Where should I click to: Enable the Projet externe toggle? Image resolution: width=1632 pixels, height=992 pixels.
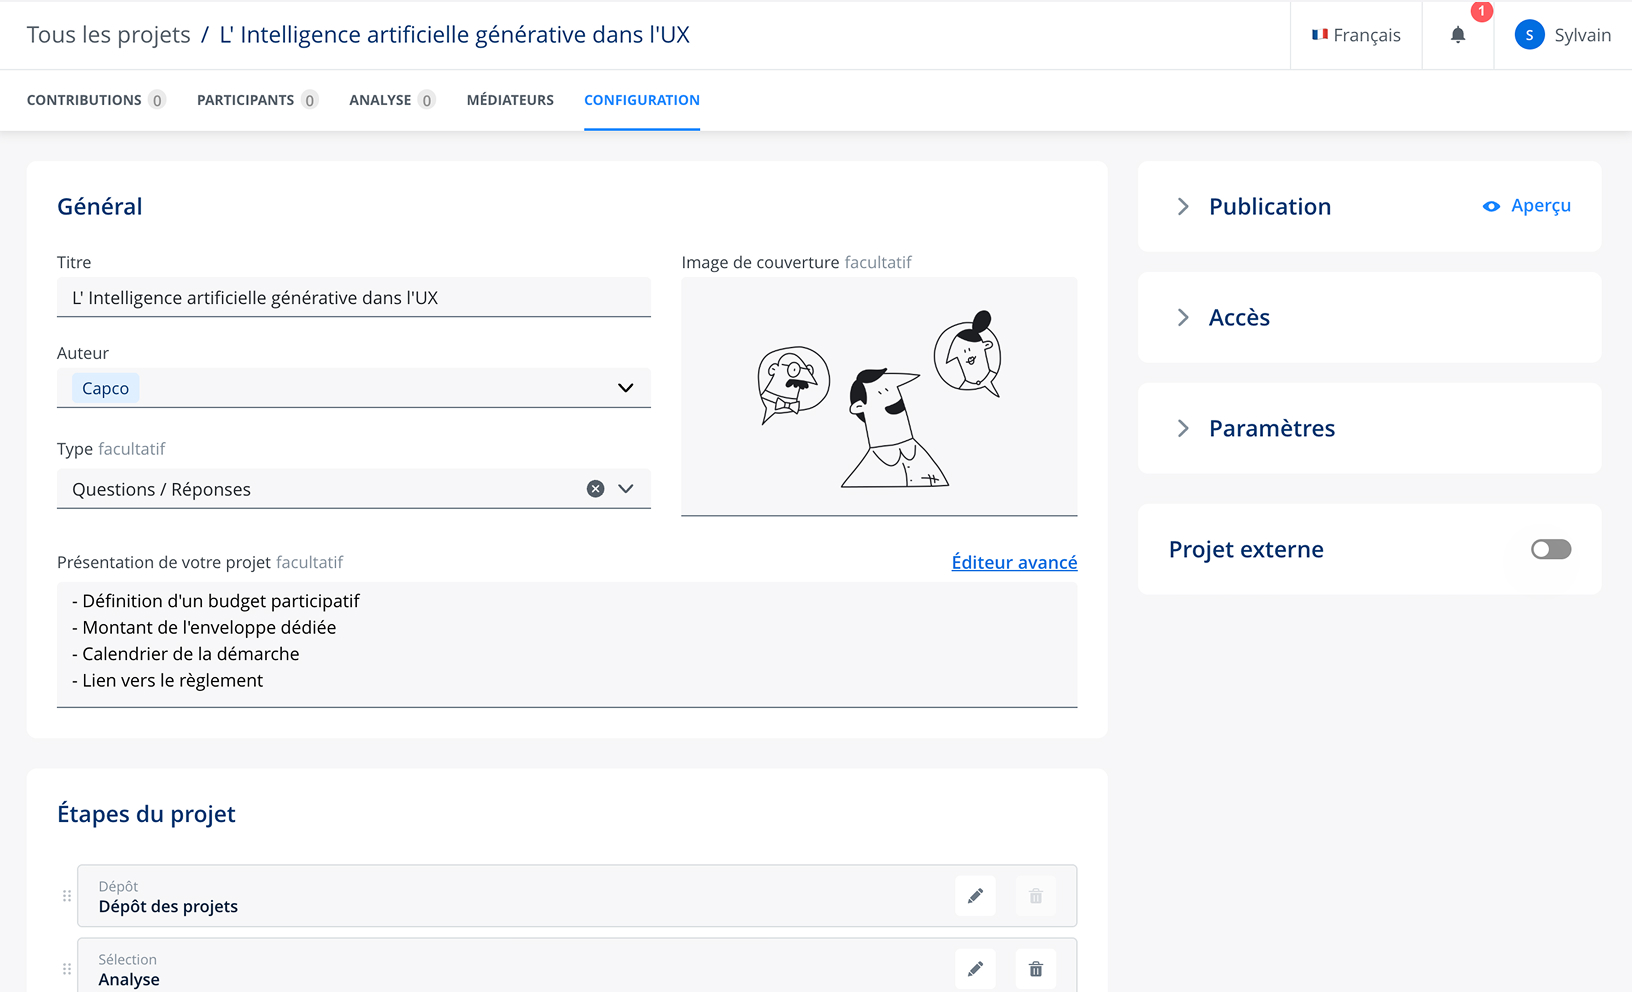pos(1550,550)
